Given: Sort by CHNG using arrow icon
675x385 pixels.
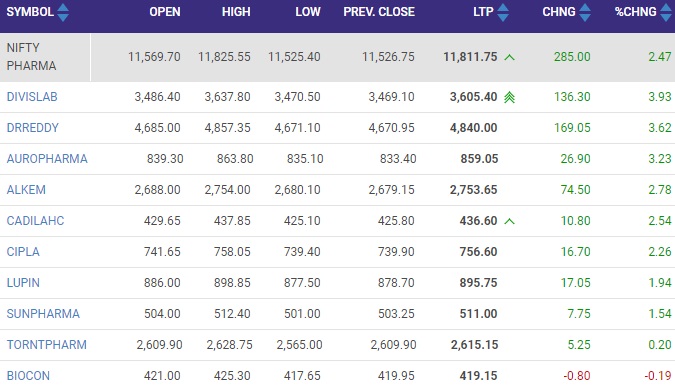Looking at the screenshot, I should 585,12.
